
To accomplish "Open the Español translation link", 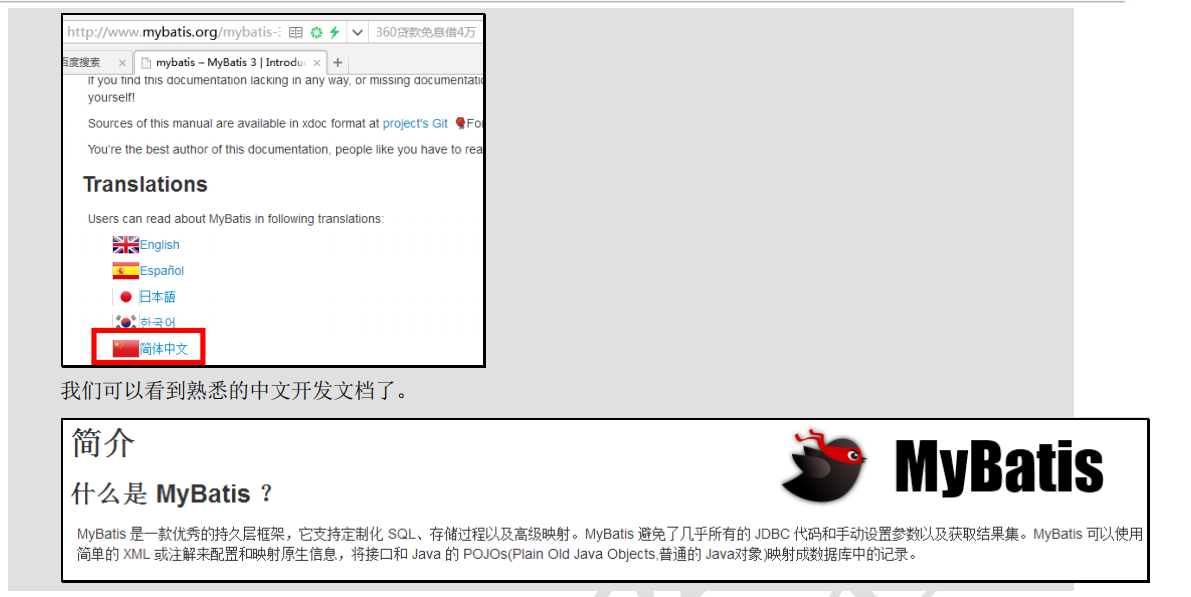I will pos(162,270).
